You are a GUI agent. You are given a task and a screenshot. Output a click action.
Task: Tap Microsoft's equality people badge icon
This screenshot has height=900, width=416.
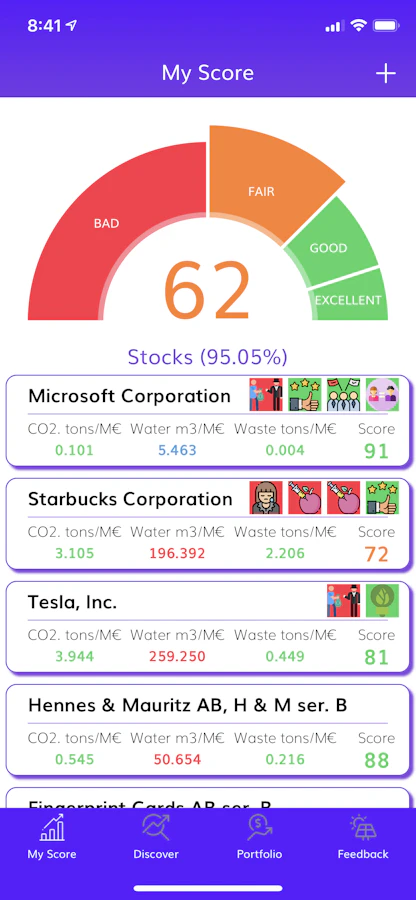[x=382, y=394]
